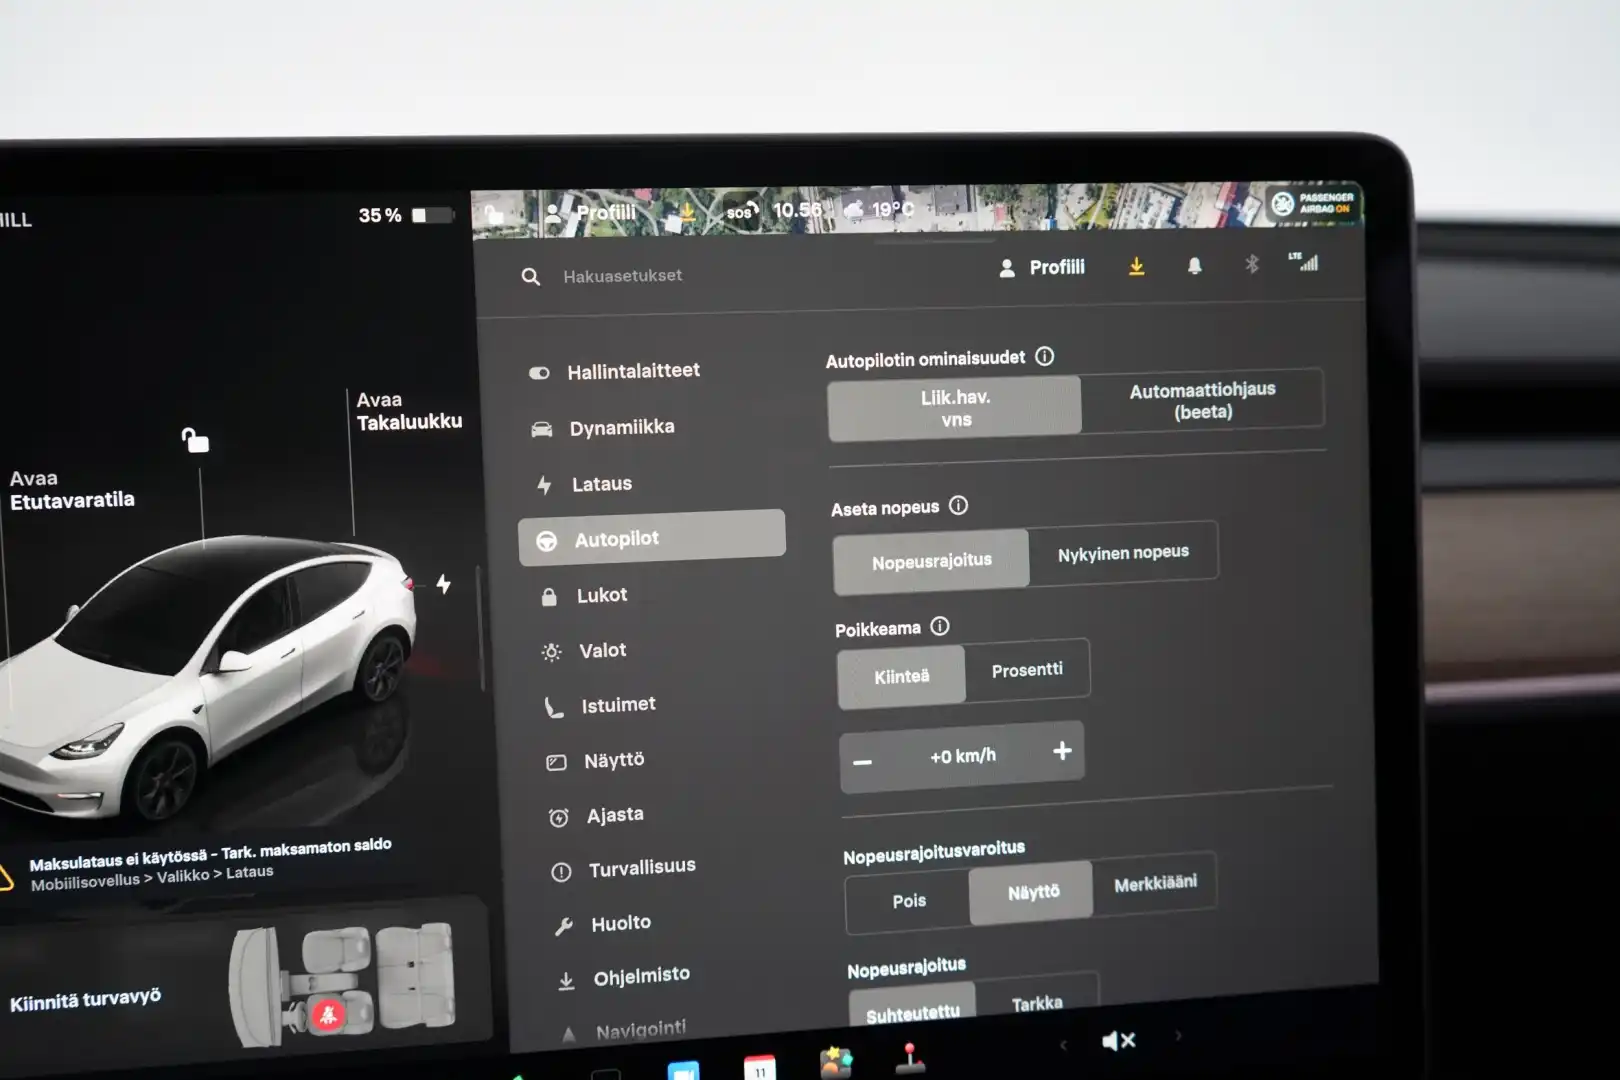Set speed limit warning to Merkkiääni
The height and width of the screenshot is (1080, 1620).
[x=1155, y=882]
